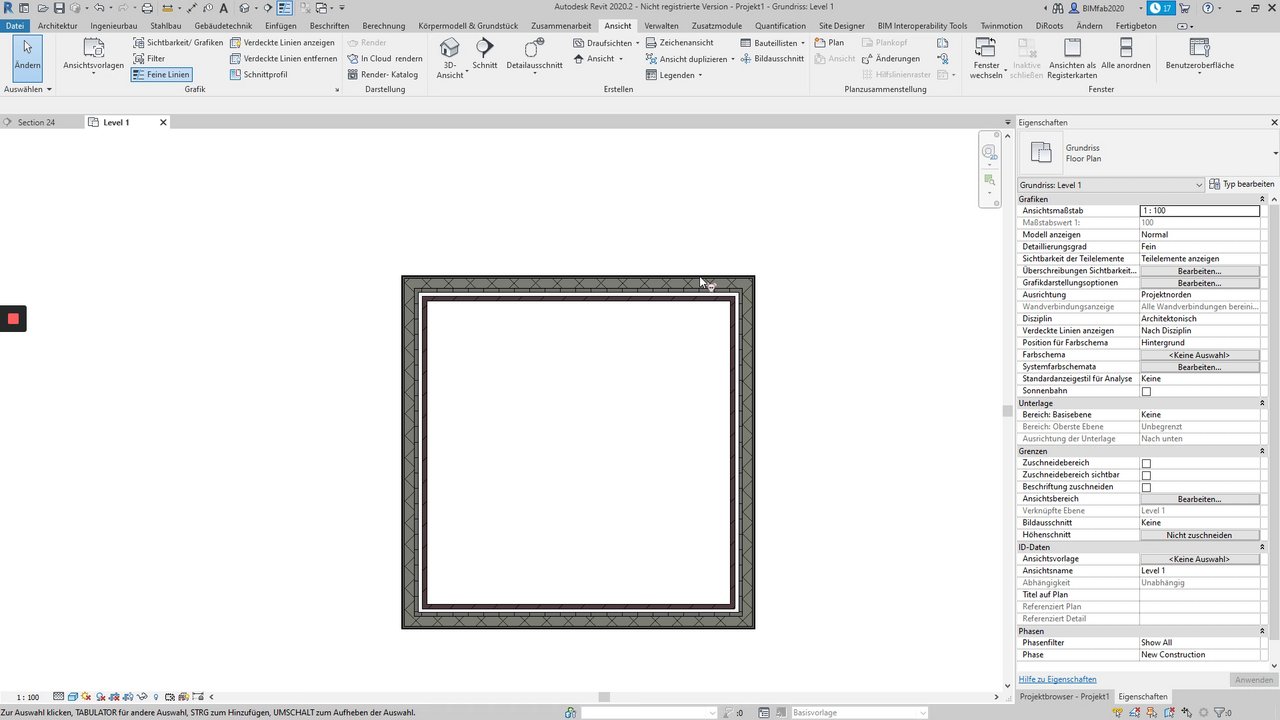Expand the Ansicht duplizieren dropdown

tap(690, 59)
